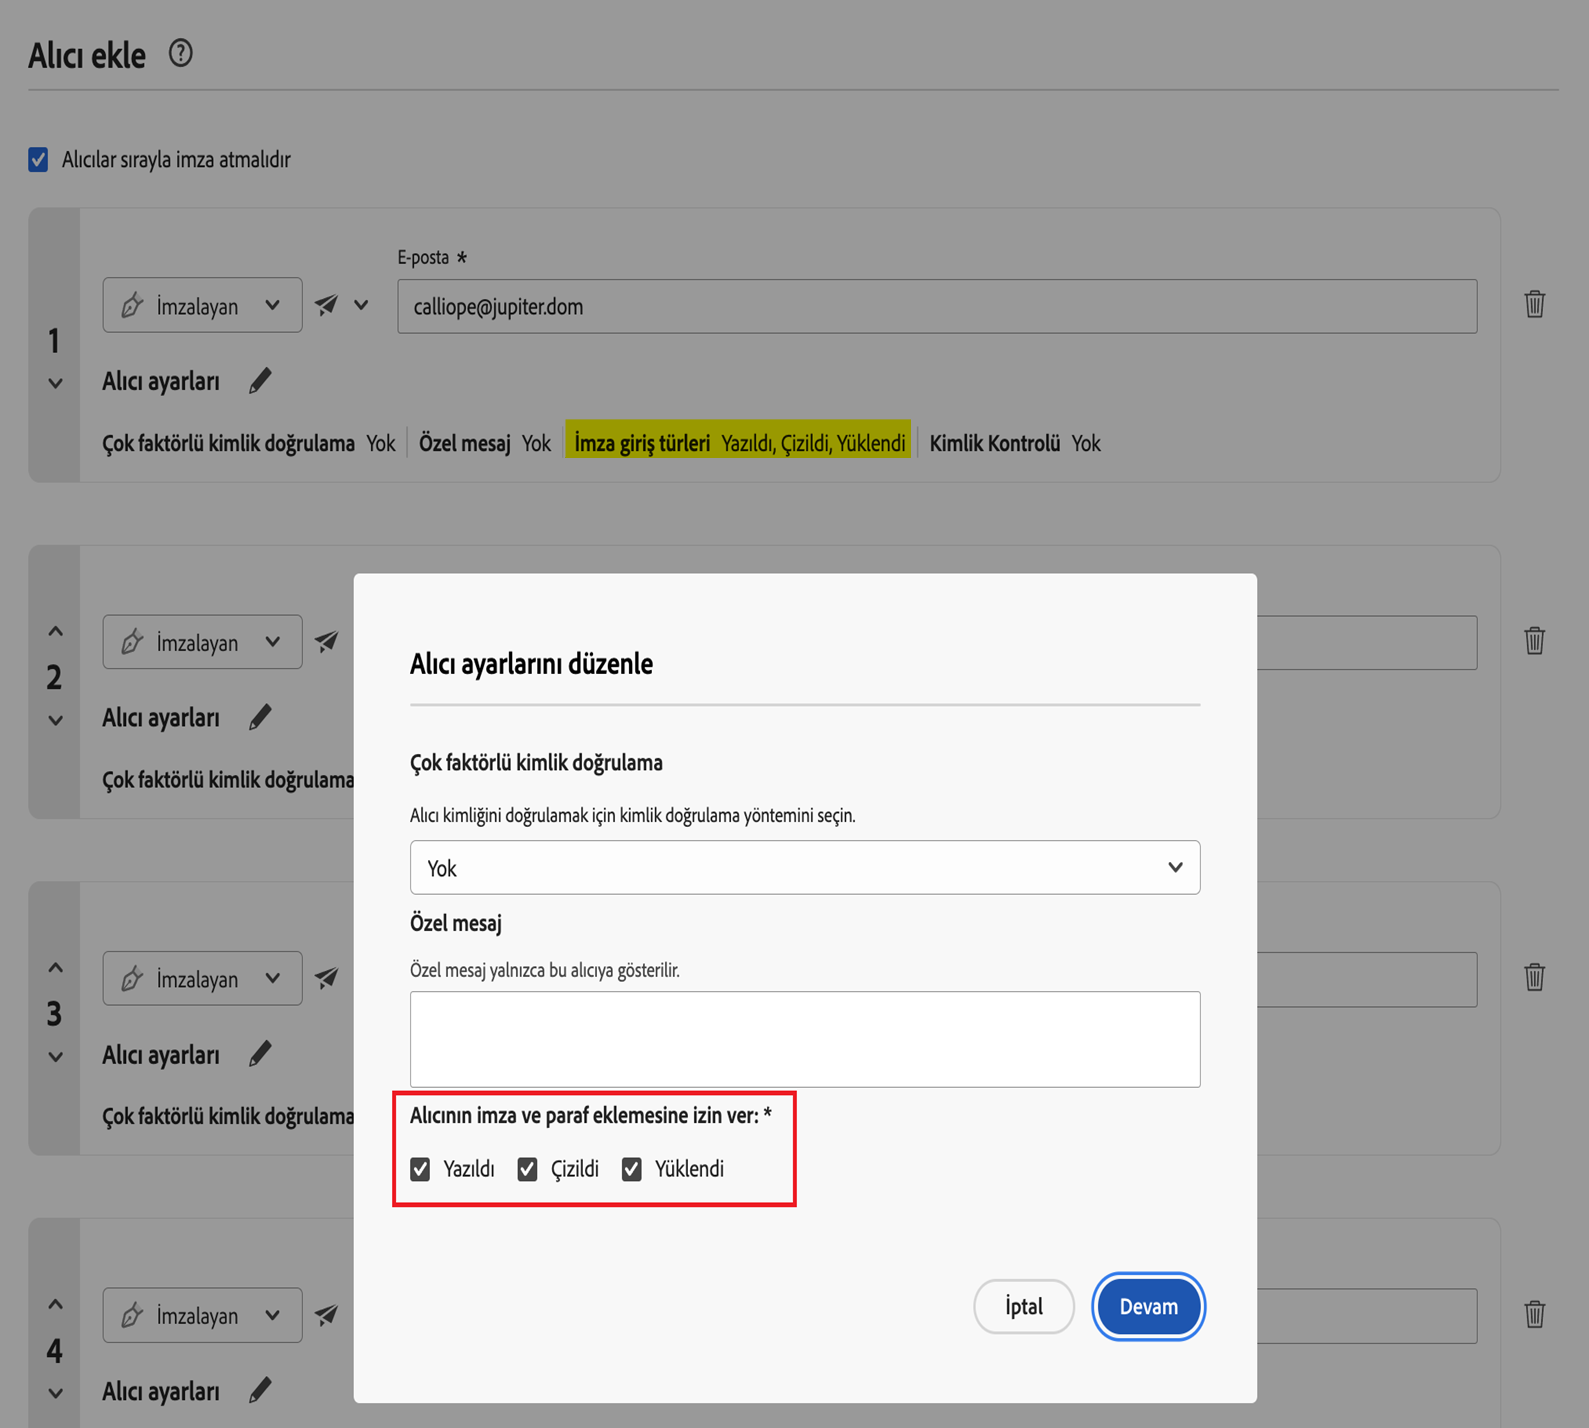Image resolution: width=1589 pixels, height=1428 pixels.
Task: Toggle the Çizildi checkbox
Action: (528, 1169)
